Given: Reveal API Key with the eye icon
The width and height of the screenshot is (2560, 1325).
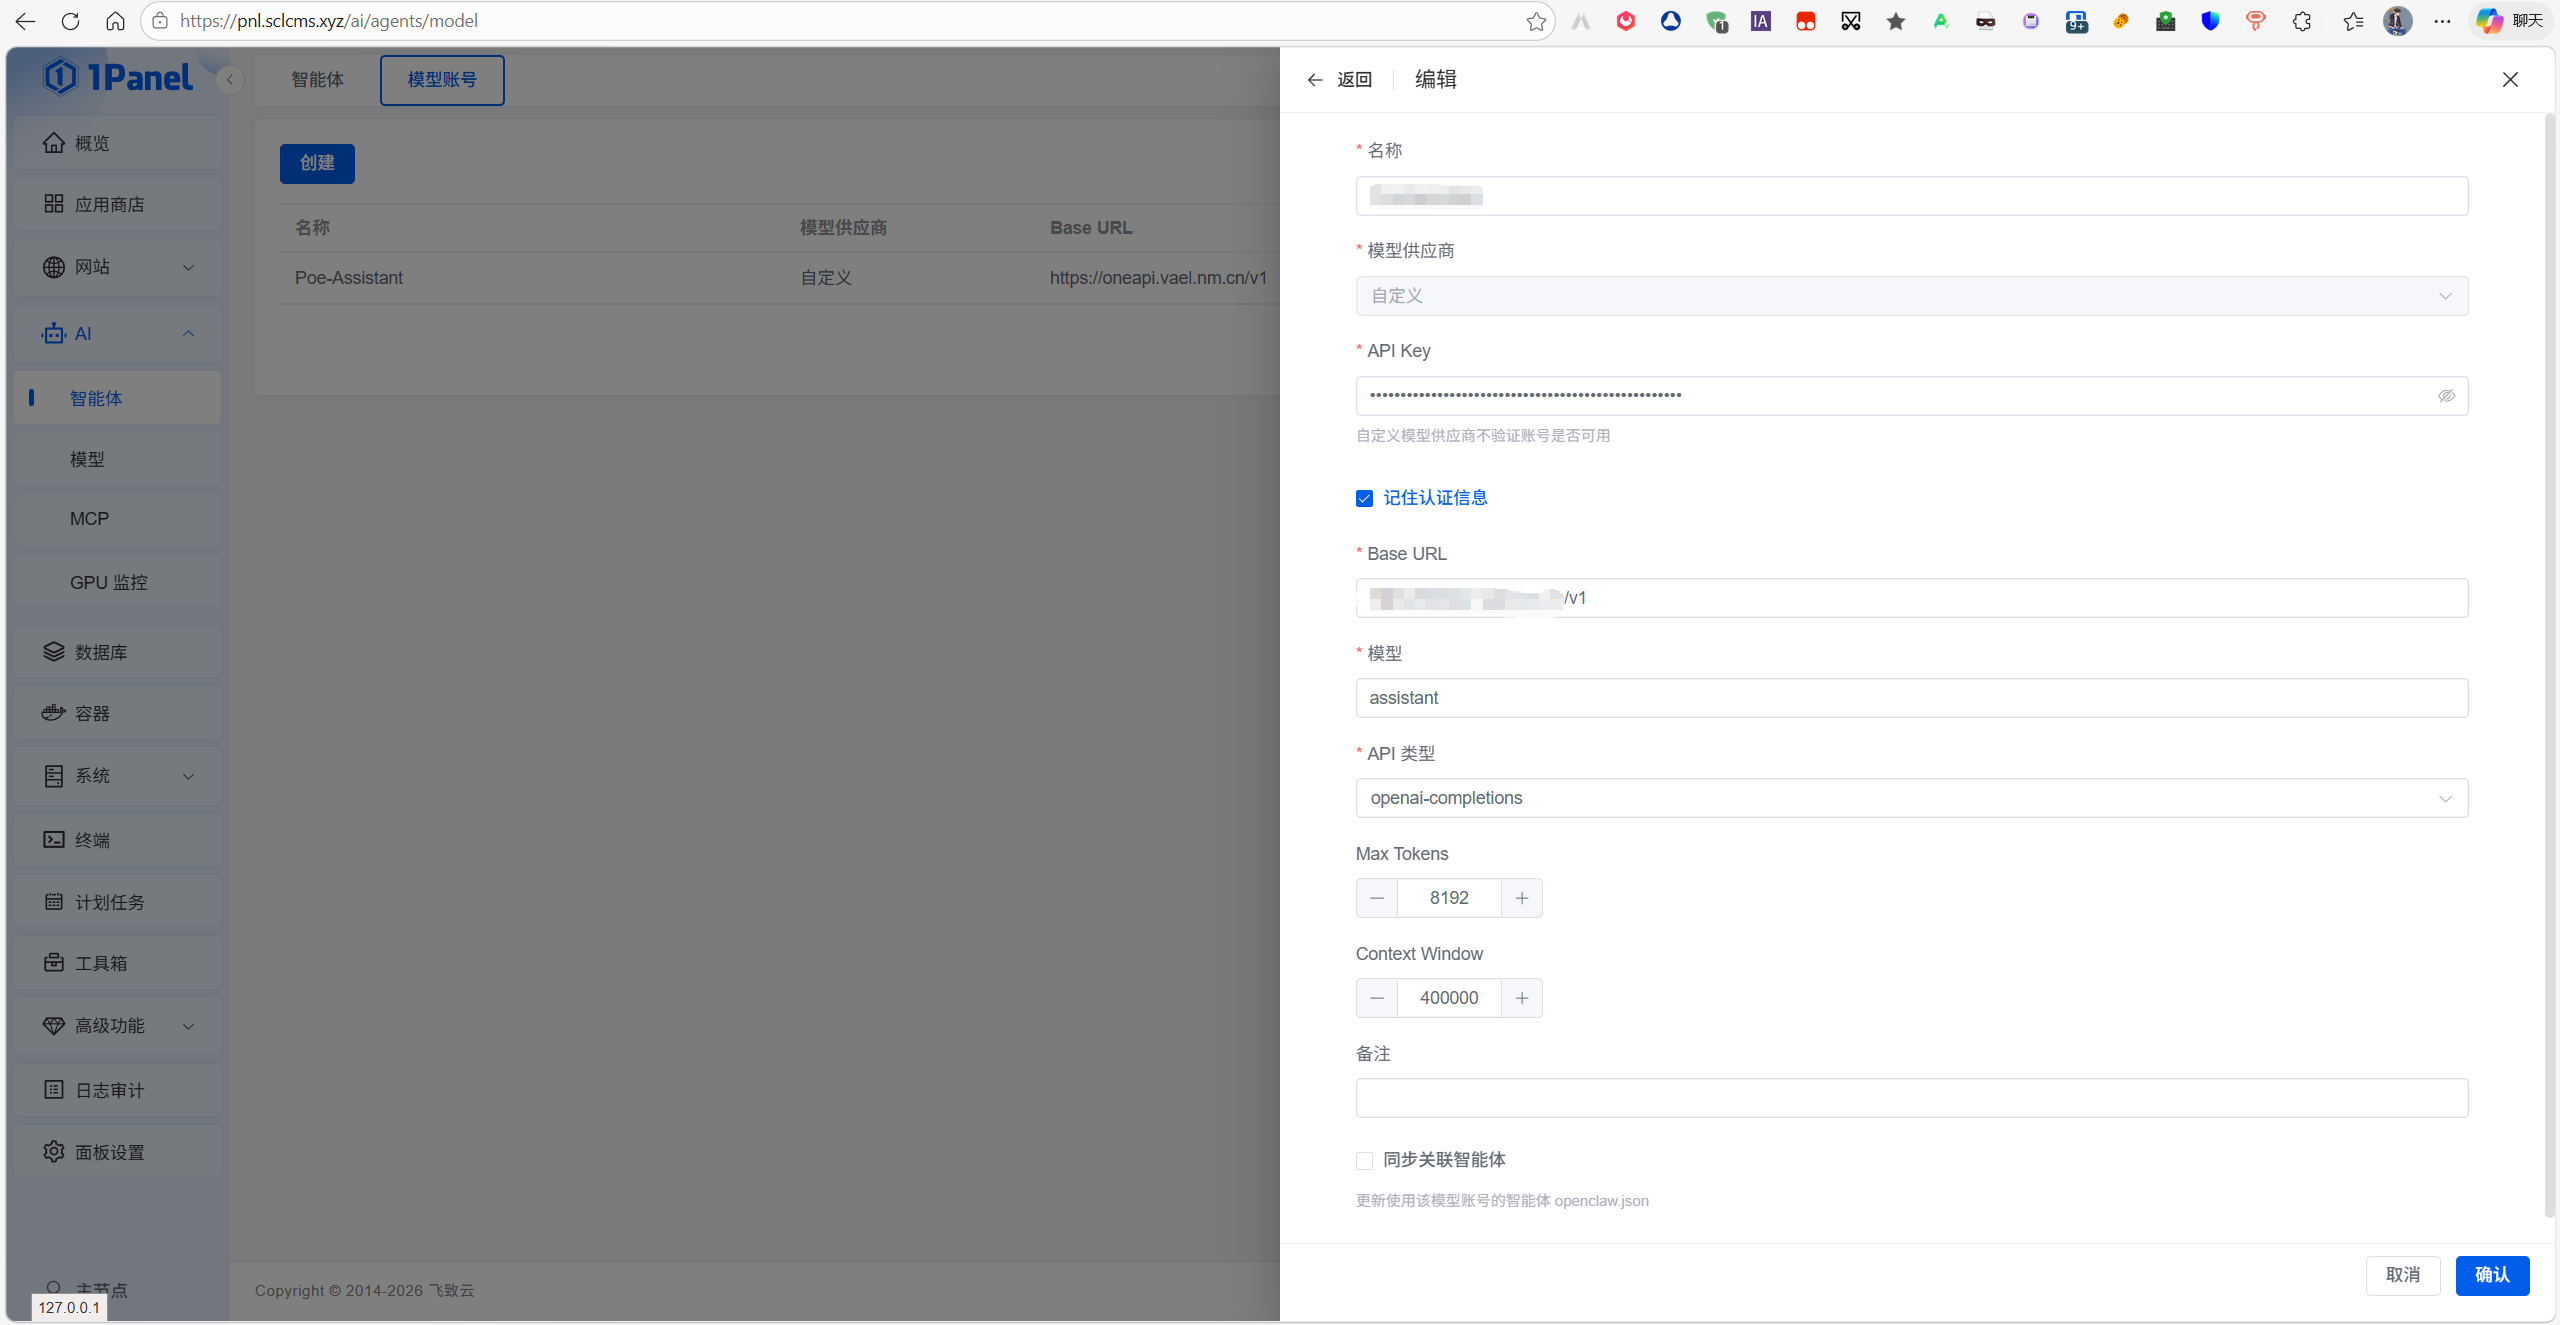Looking at the screenshot, I should click(2446, 396).
